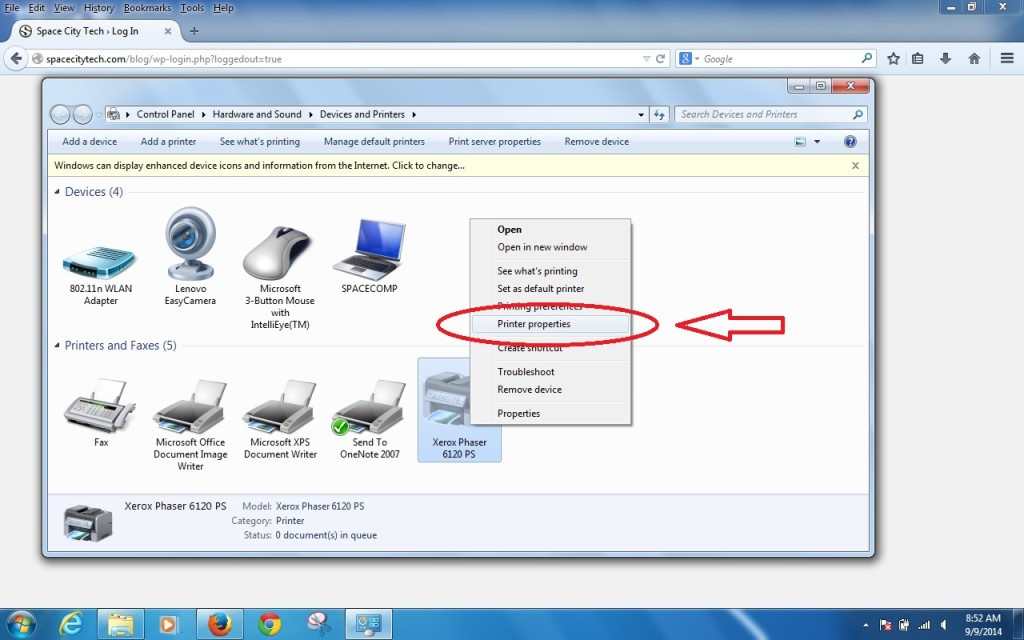Open the Firefox bookmarks list icon
The image size is (1024, 640).
tap(918, 59)
